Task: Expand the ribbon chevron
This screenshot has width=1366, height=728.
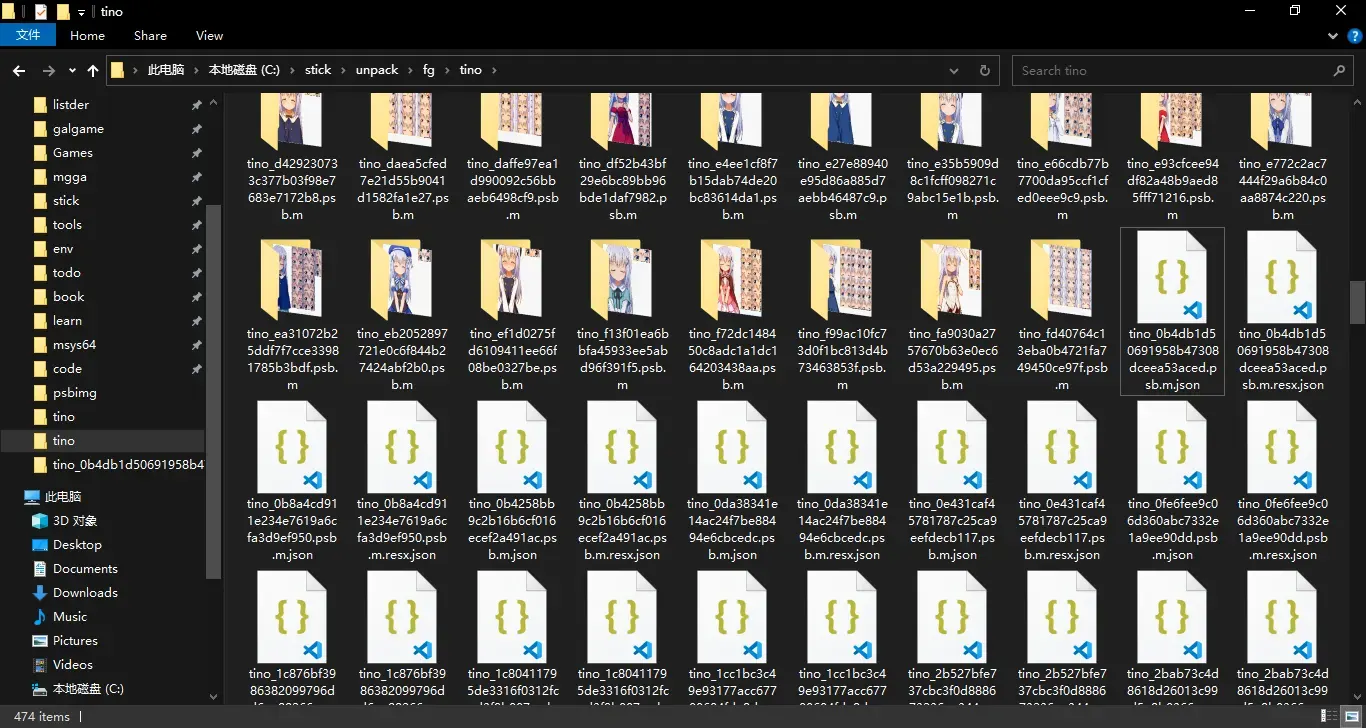Action: [x=1331, y=35]
